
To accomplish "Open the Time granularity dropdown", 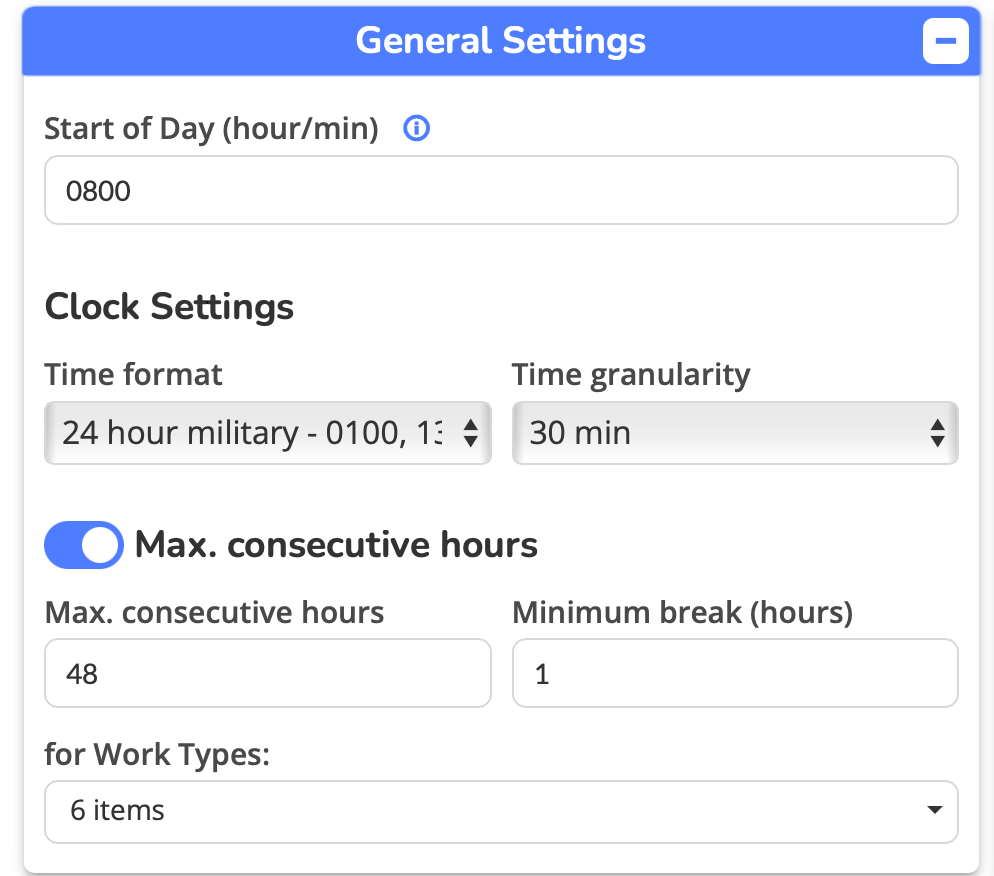I will click(720, 433).
